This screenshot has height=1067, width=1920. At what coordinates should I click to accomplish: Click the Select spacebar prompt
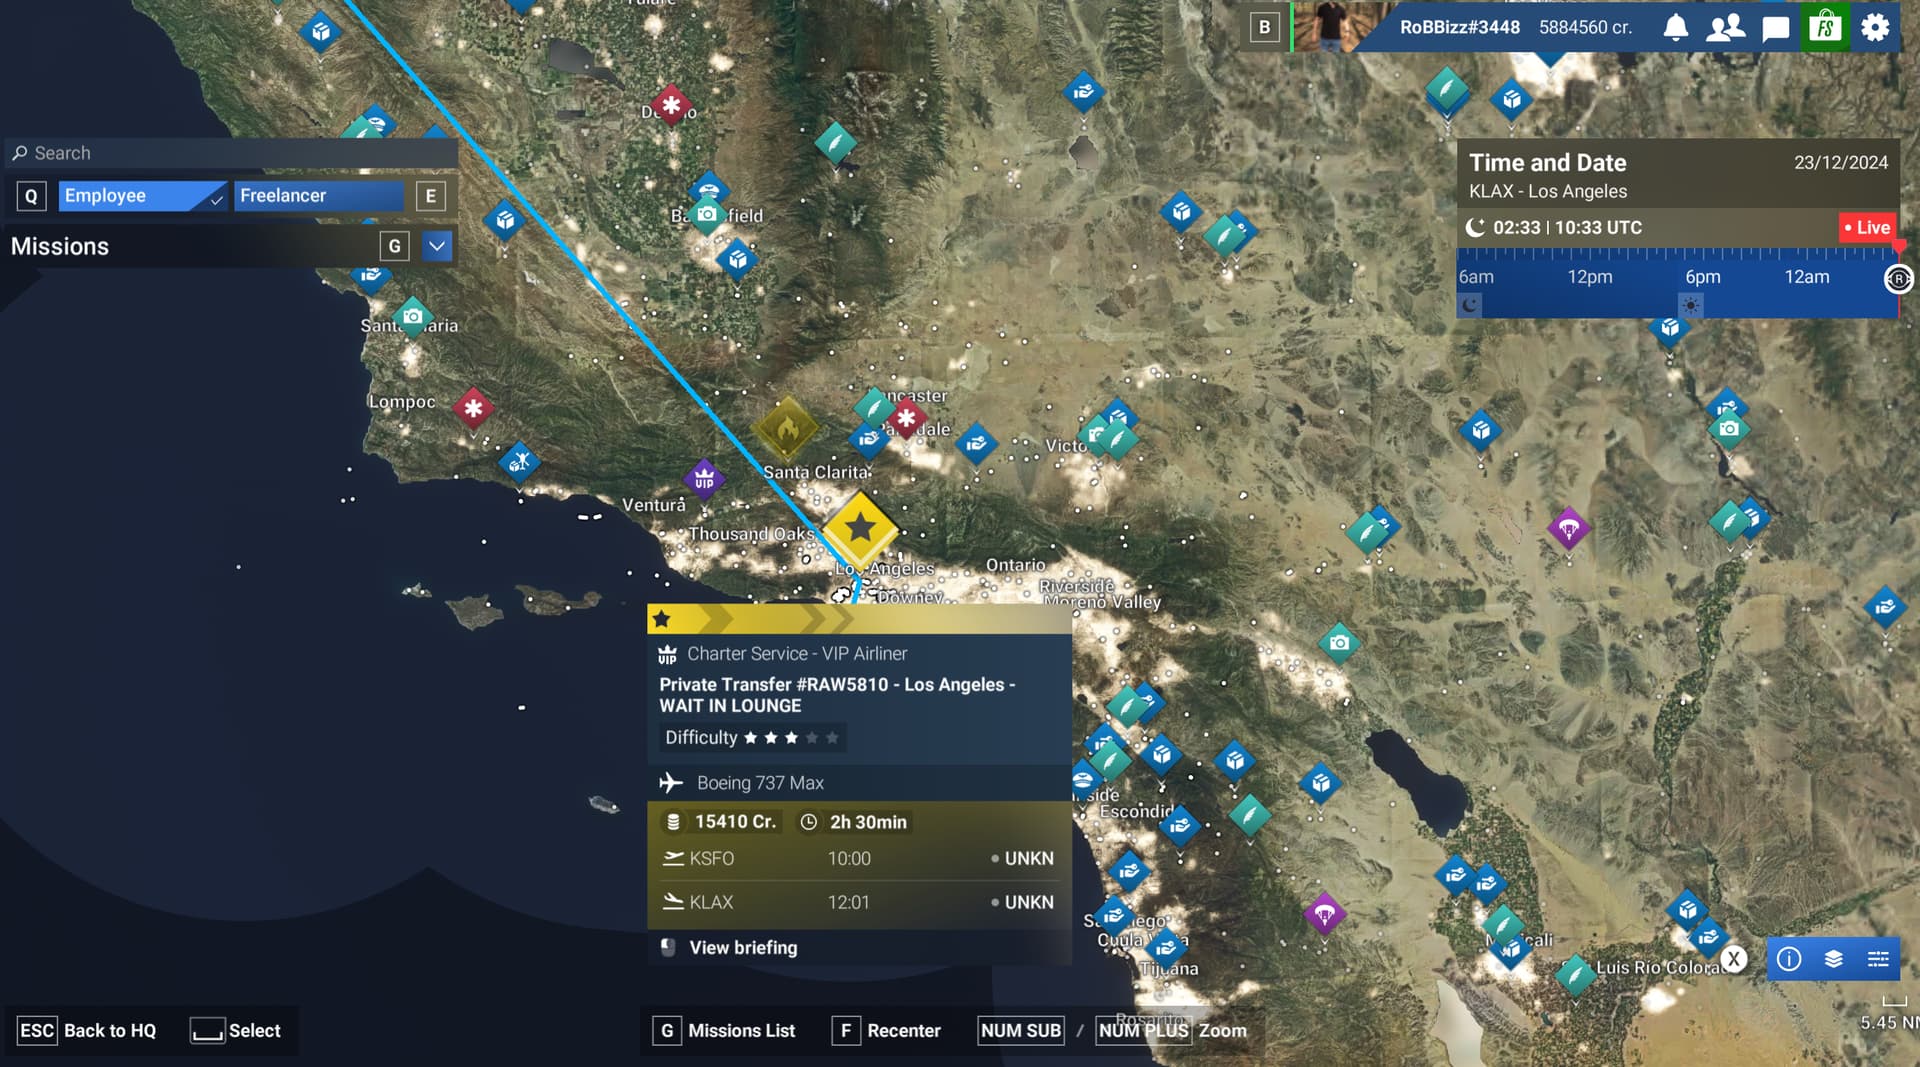point(236,1031)
